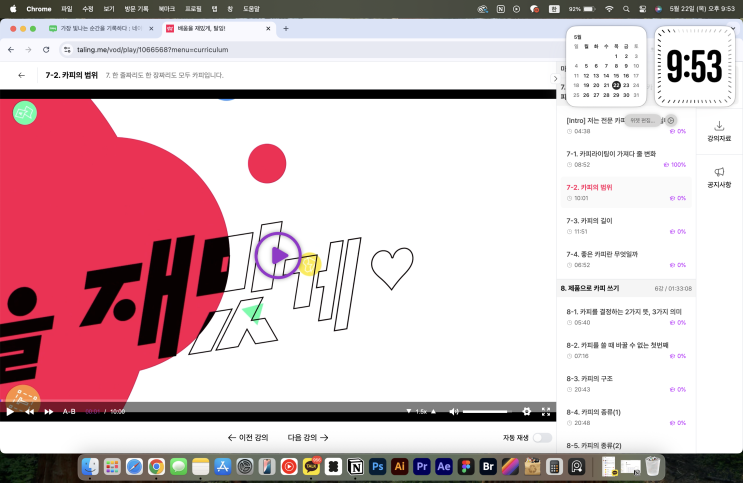Set A-B repeat section in player
Screen dimensions: 743x483
point(69,411)
